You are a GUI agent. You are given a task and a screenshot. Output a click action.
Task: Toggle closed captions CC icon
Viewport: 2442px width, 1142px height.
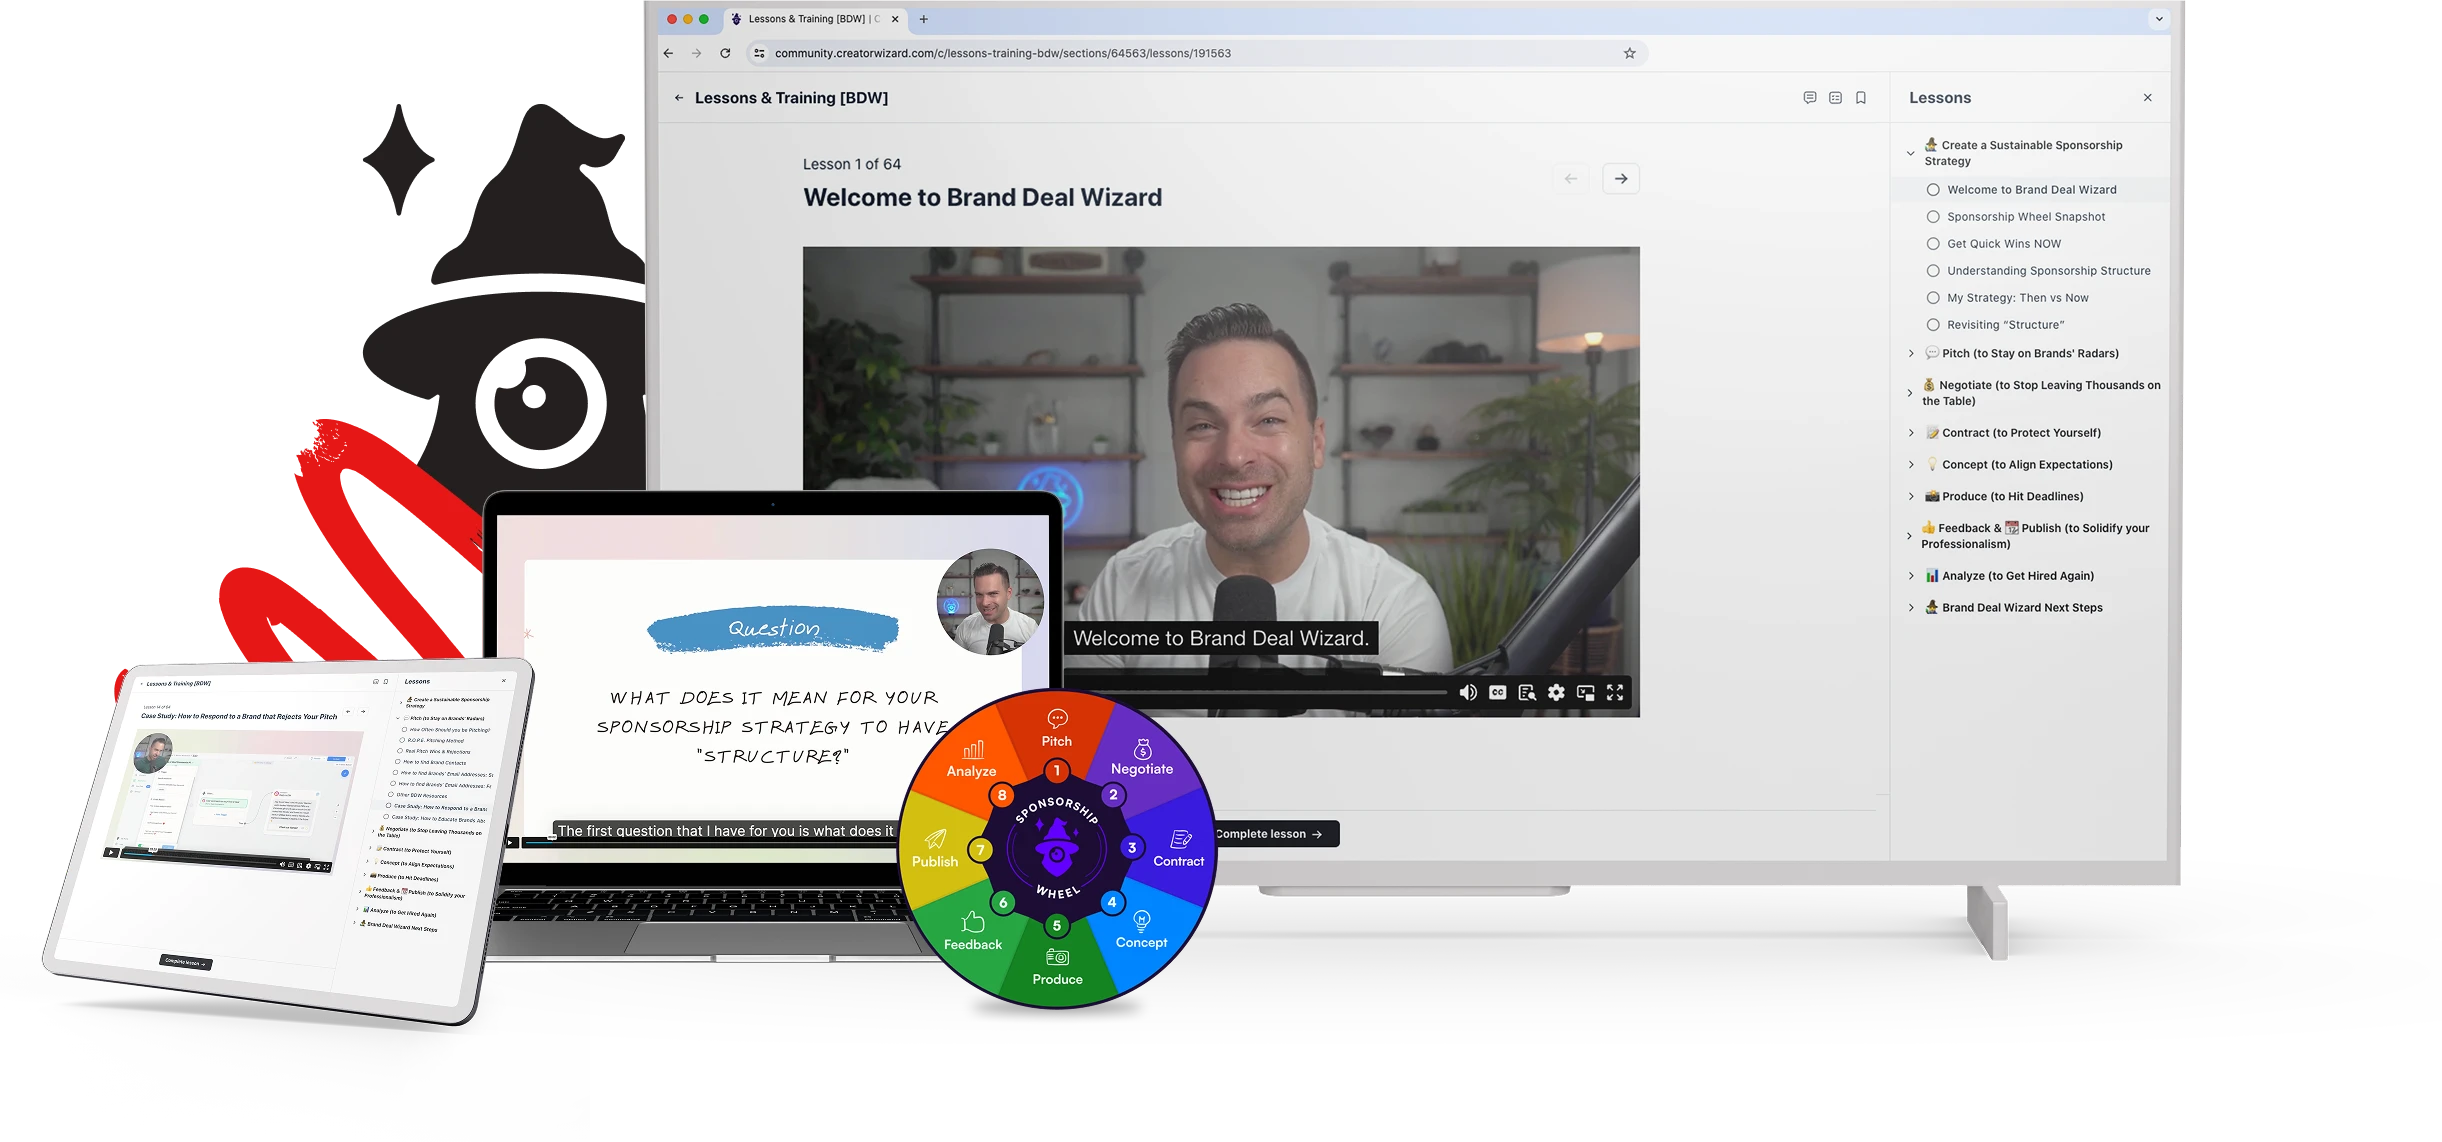[x=1497, y=693]
